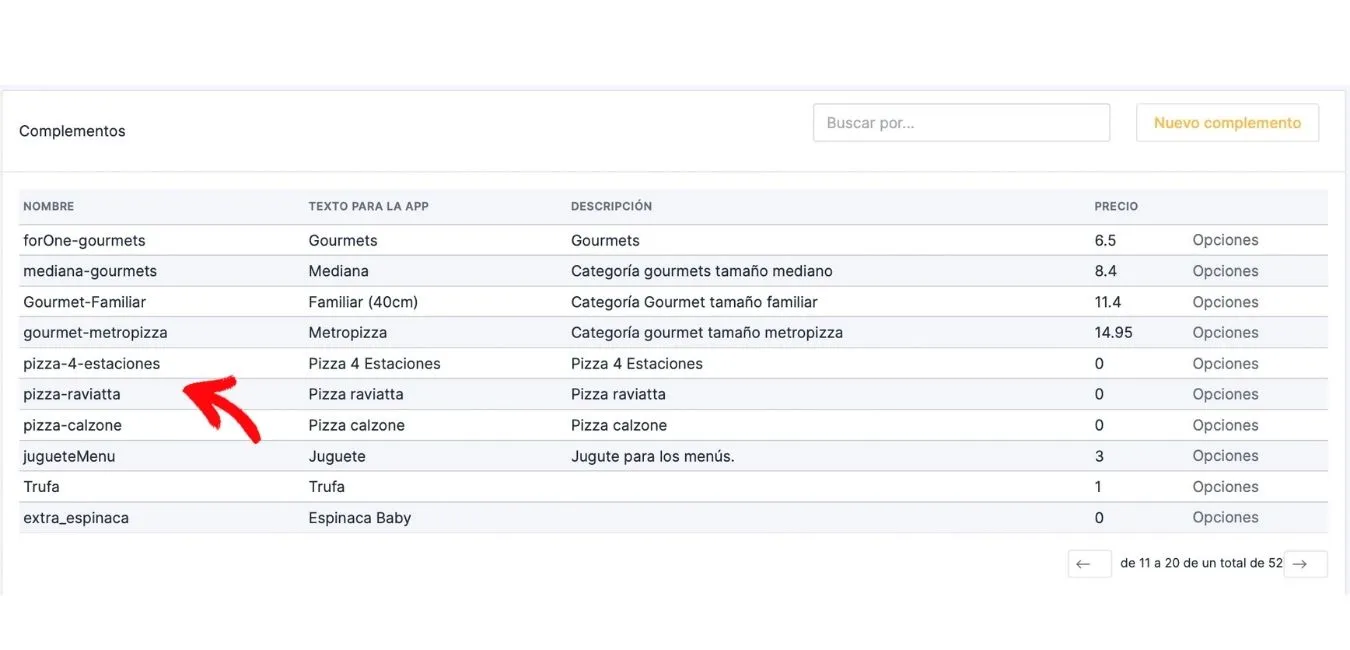Open Opciones for jugueteMenu row
The height and width of the screenshot is (650, 1350).
click(1225, 456)
